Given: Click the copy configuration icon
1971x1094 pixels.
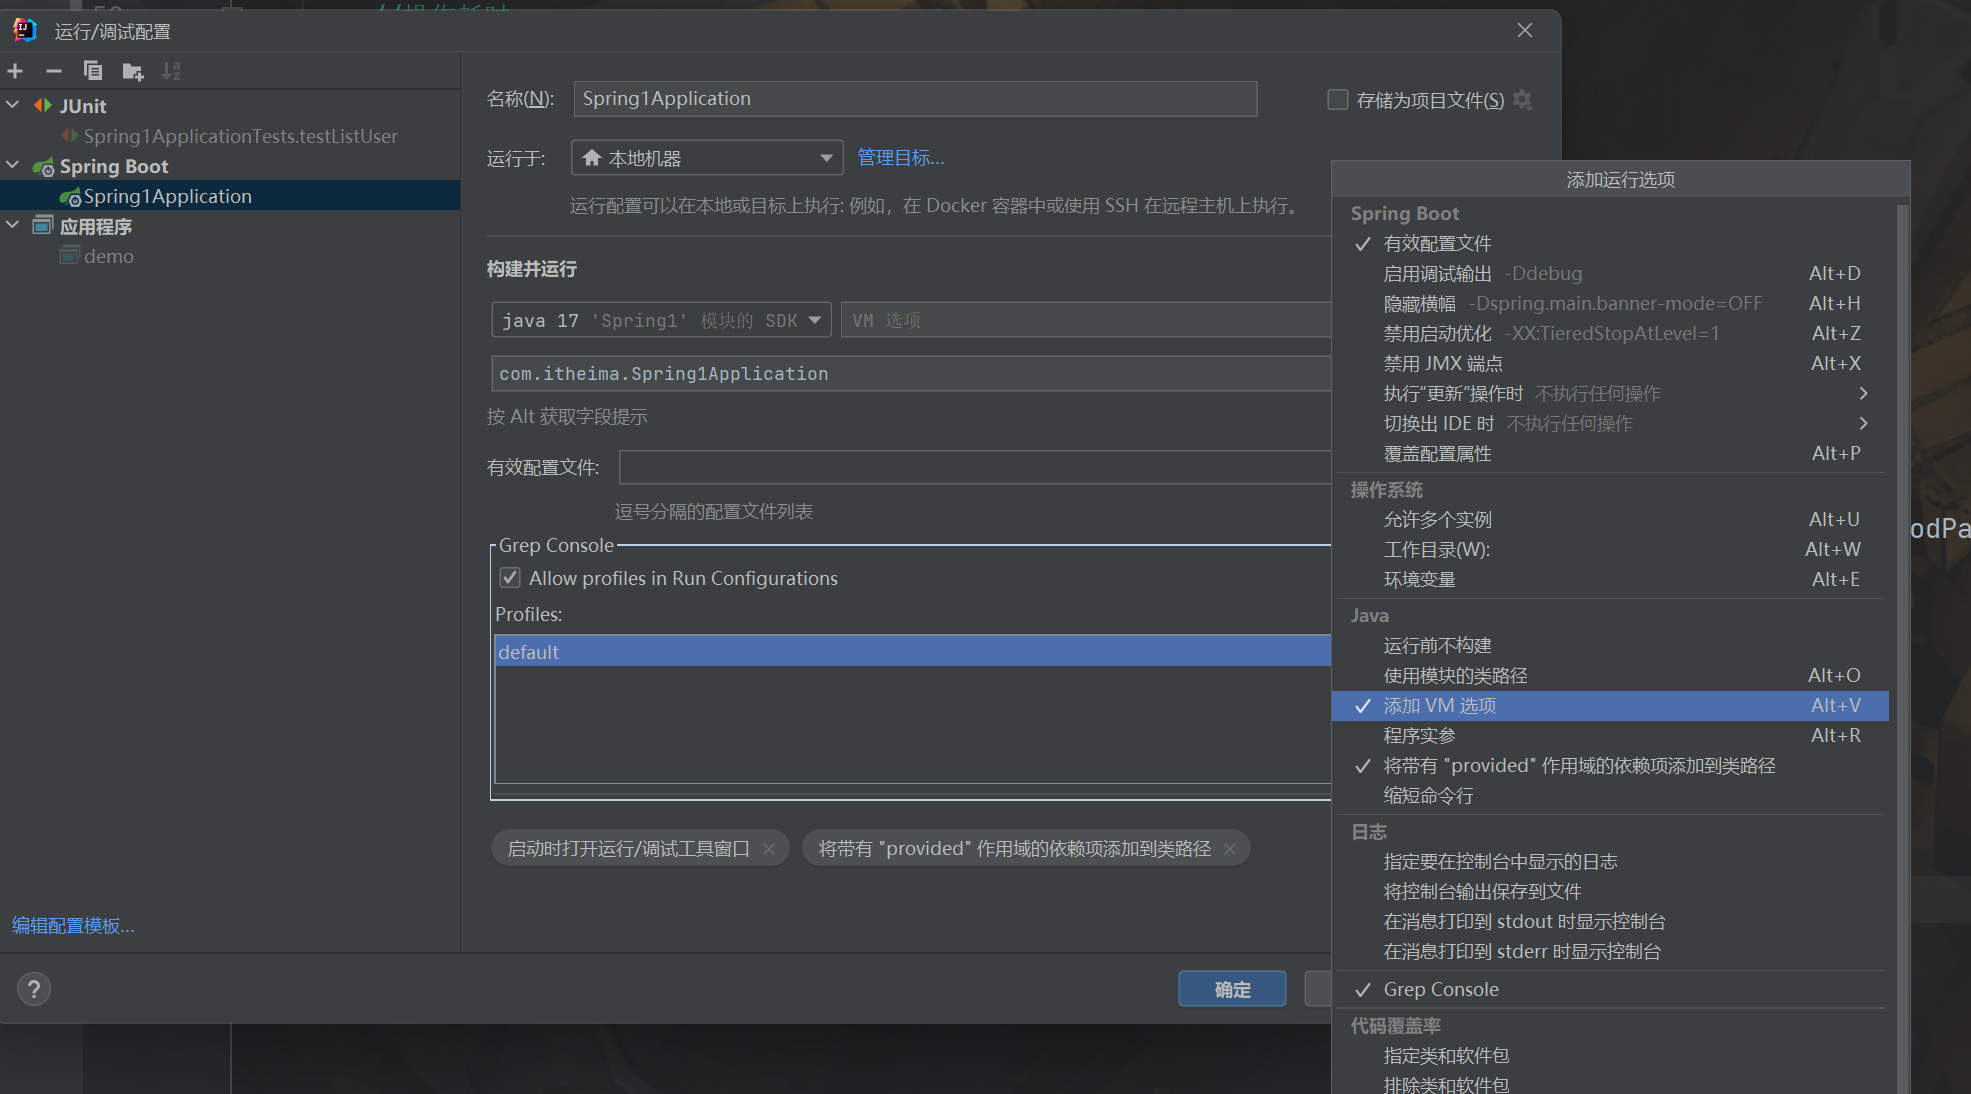Looking at the screenshot, I should tap(93, 71).
